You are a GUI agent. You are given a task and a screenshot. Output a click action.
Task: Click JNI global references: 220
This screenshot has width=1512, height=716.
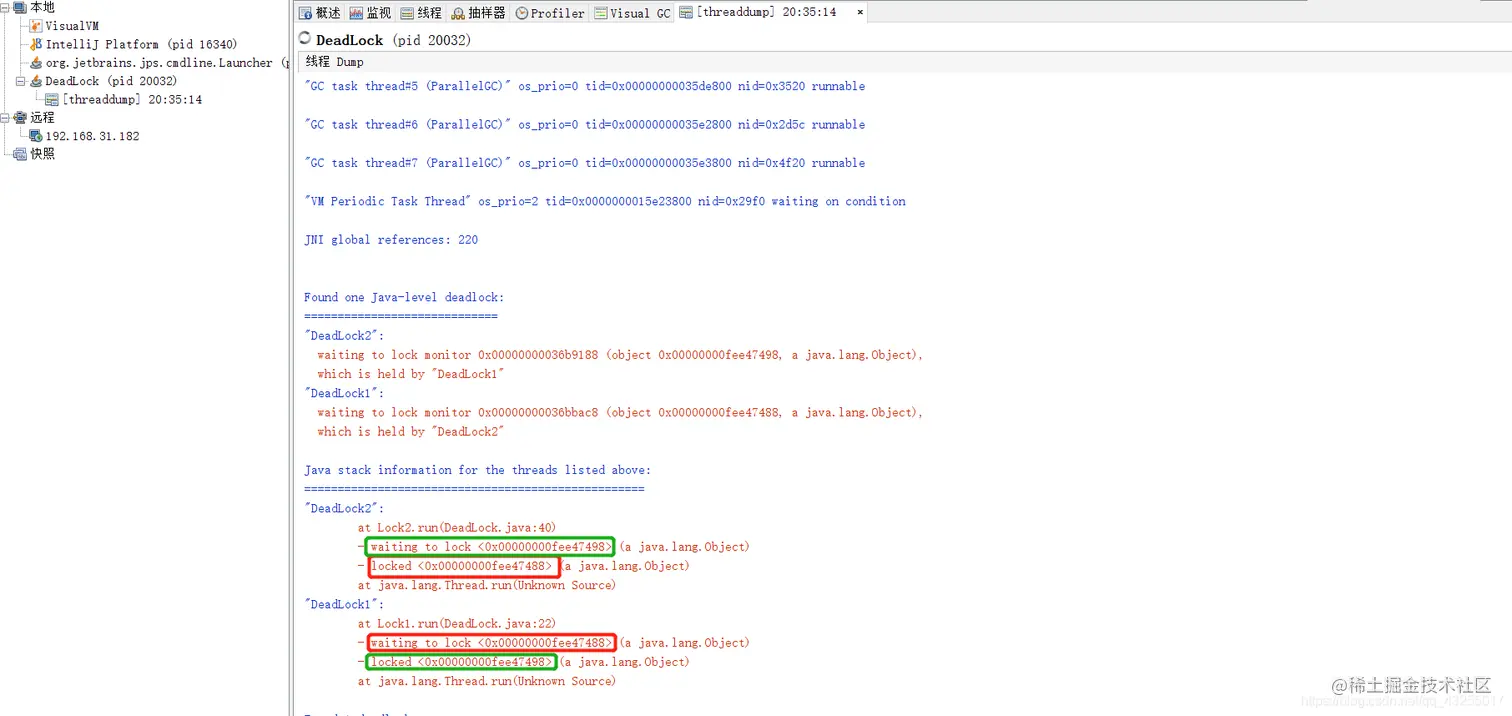(391, 240)
